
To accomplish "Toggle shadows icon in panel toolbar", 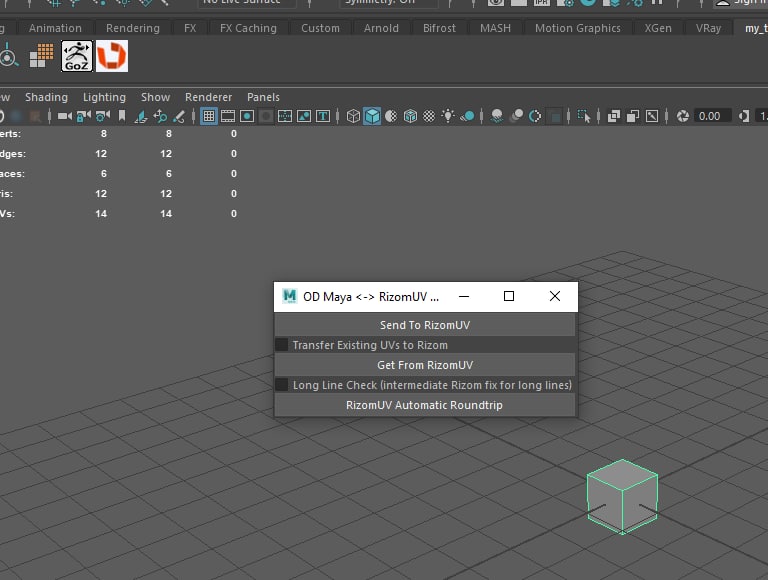I will pos(467,116).
